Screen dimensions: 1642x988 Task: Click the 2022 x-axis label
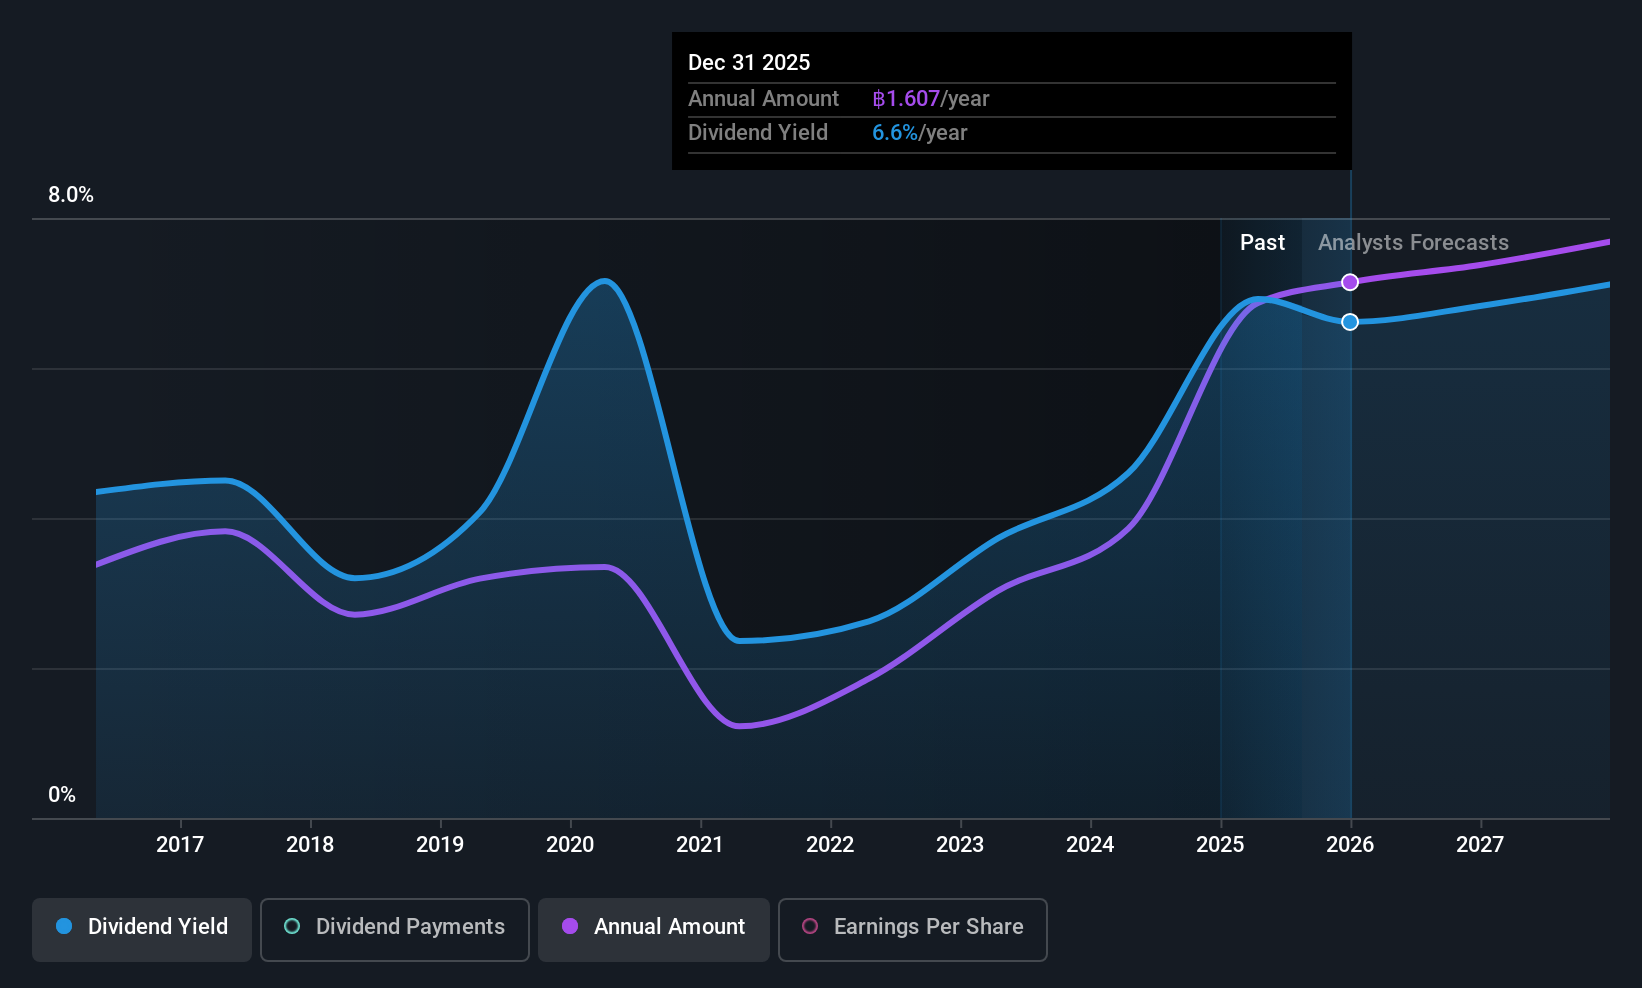point(830,844)
